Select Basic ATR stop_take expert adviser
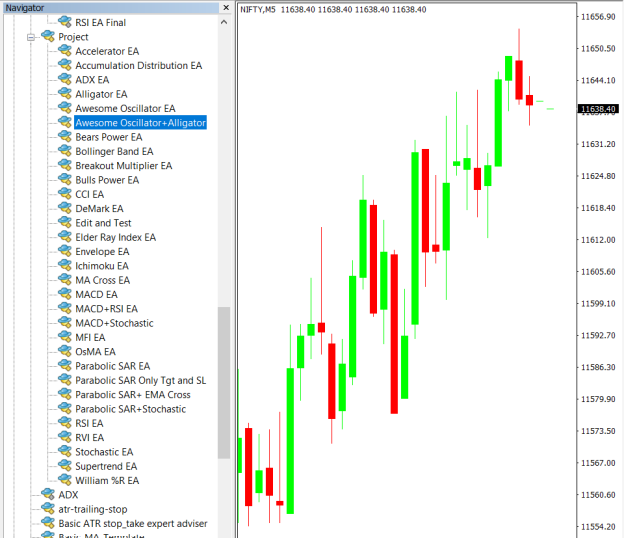Image resolution: width=624 pixels, height=538 pixels. (x=133, y=524)
